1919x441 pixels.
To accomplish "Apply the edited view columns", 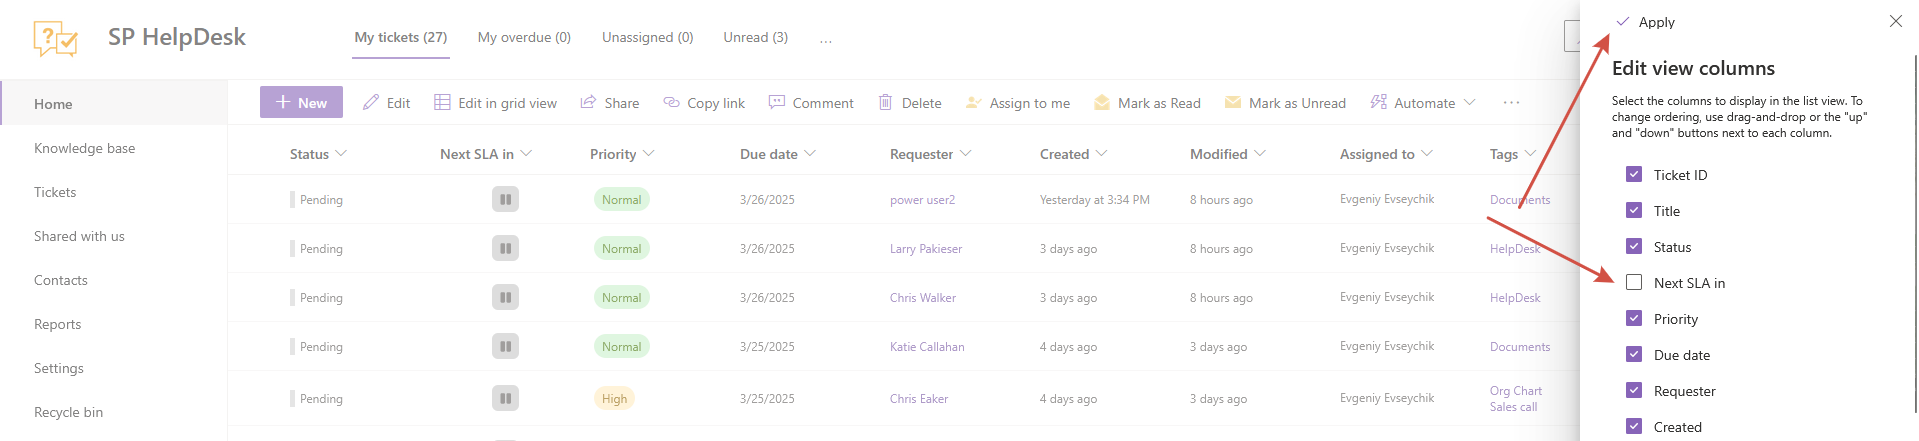I will click(1646, 22).
